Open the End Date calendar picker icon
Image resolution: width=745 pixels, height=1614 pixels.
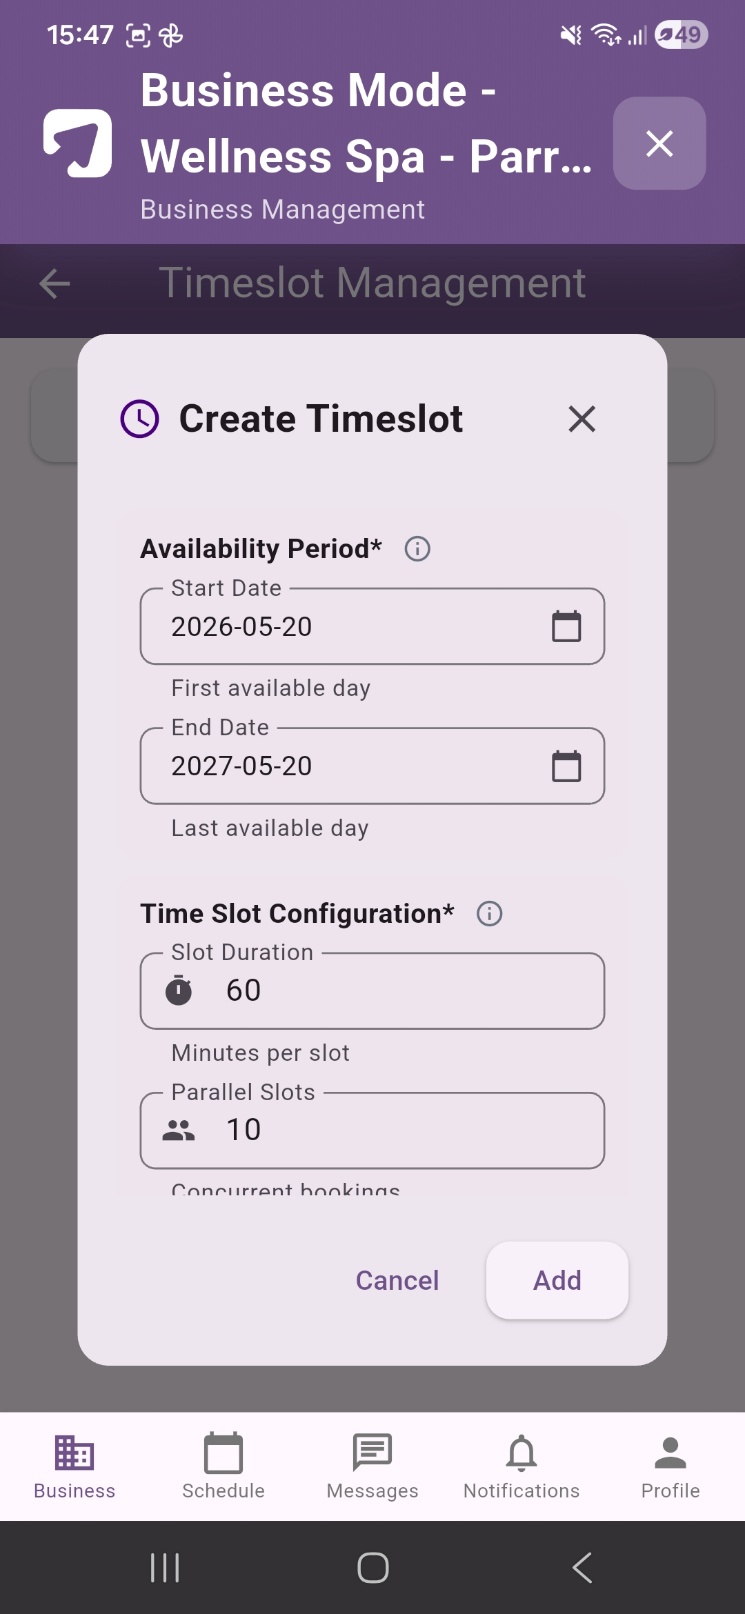coord(566,766)
